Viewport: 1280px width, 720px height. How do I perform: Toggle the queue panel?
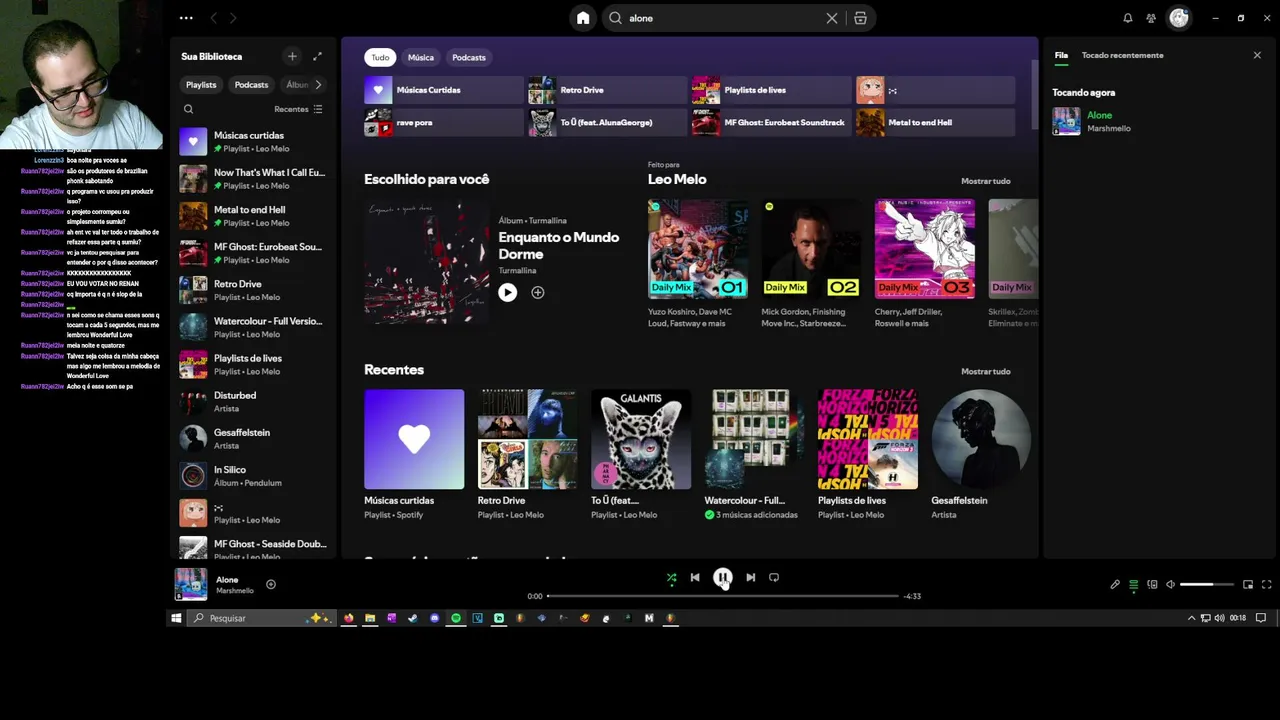point(1133,584)
